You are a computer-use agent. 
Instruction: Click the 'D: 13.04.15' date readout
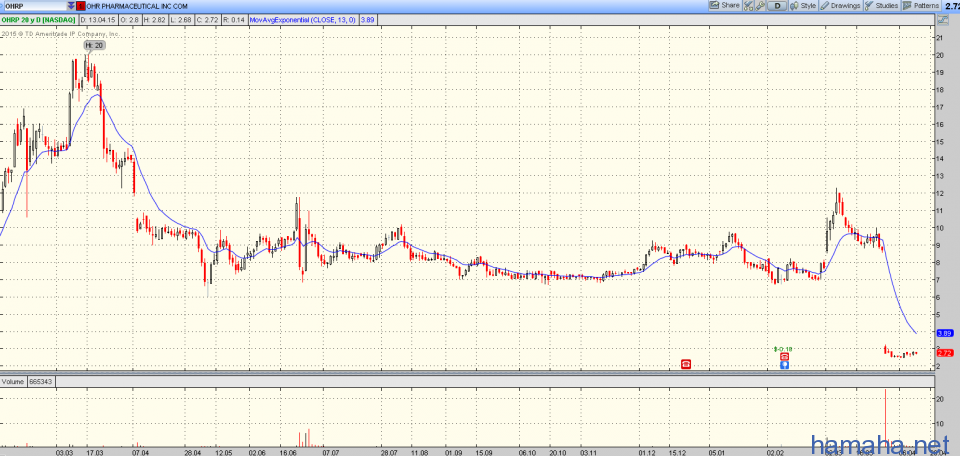(99, 20)
